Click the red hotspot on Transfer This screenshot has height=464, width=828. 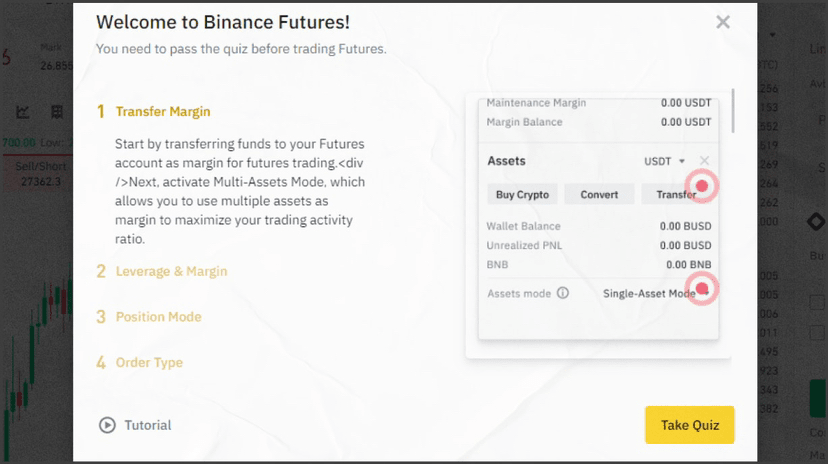[x=702, y=186]
